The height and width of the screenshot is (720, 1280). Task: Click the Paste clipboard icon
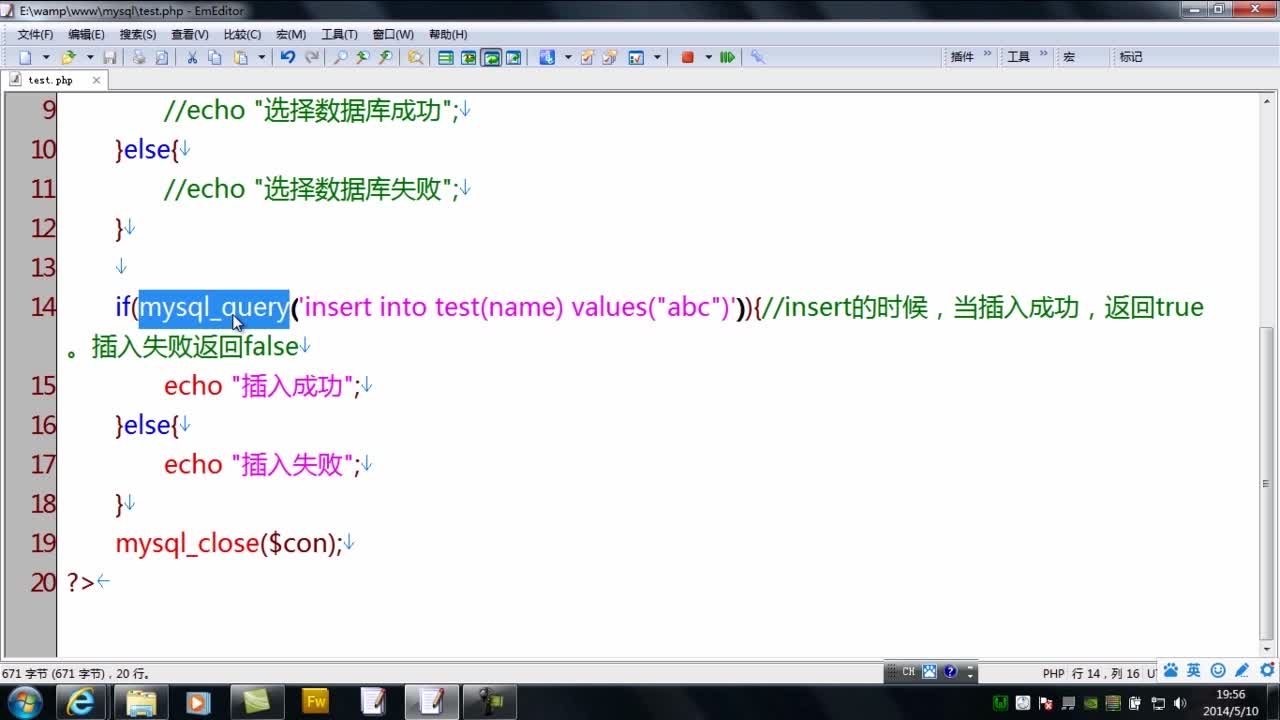coord(240,57)
